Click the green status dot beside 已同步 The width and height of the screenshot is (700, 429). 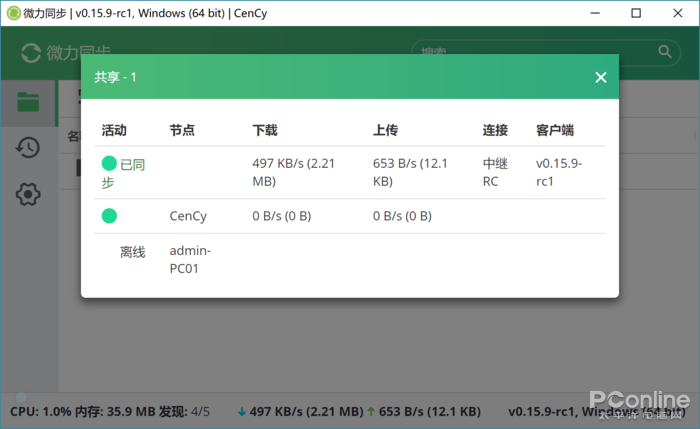pos(109,163)
